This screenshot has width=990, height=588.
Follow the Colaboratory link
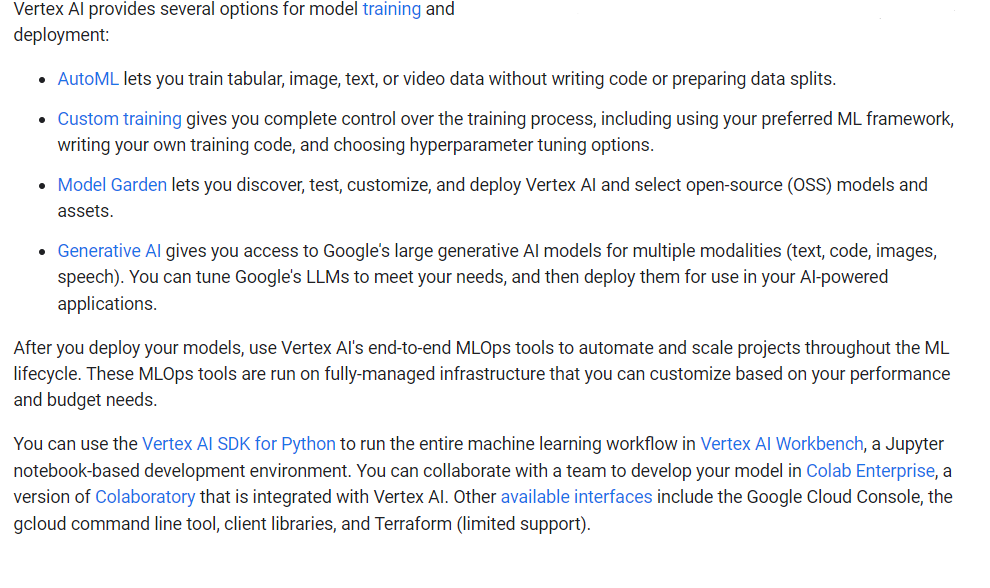[x=145, y=497]
